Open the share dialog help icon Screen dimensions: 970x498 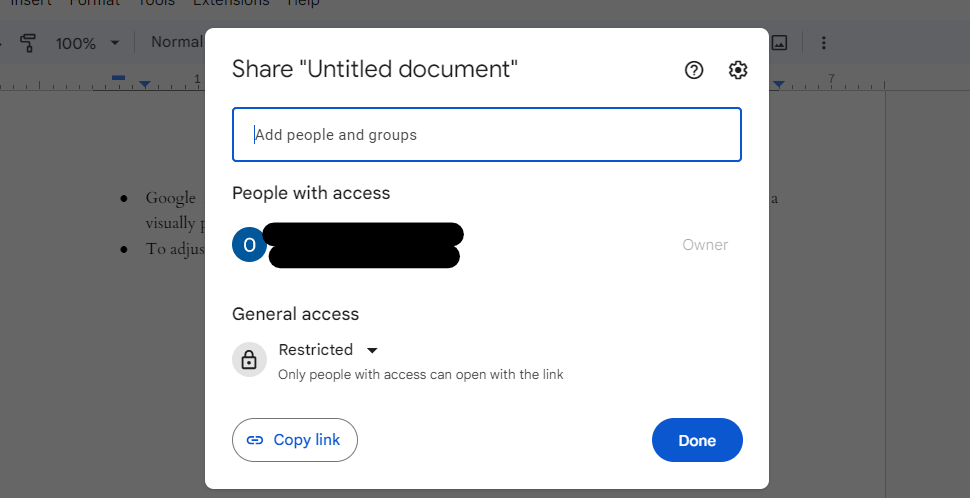click(x=694, y=70)
